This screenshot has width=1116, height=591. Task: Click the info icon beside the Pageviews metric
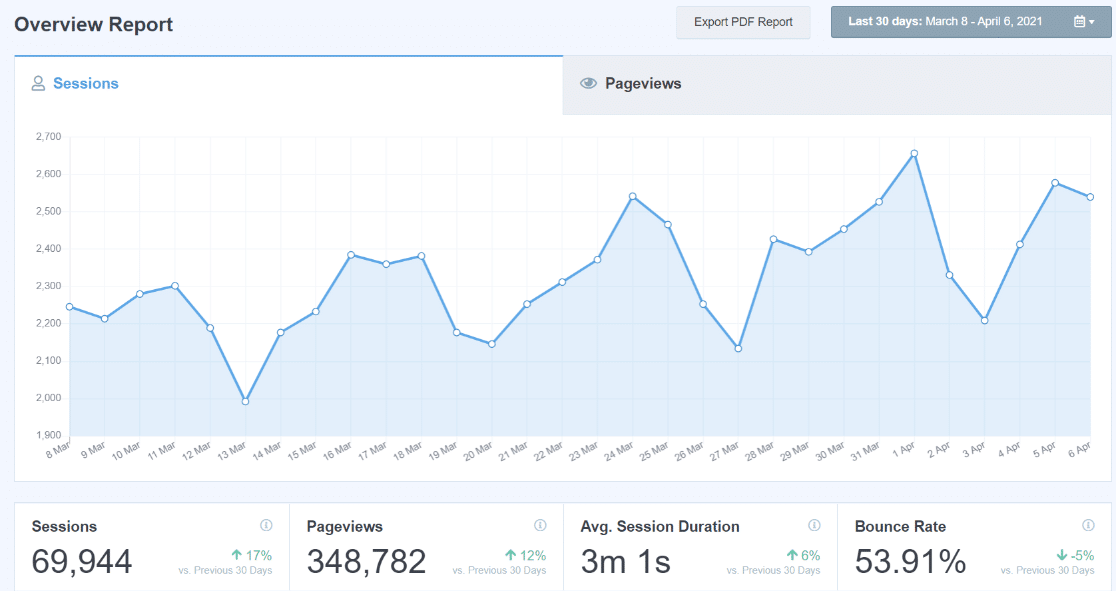click(542, 524)
